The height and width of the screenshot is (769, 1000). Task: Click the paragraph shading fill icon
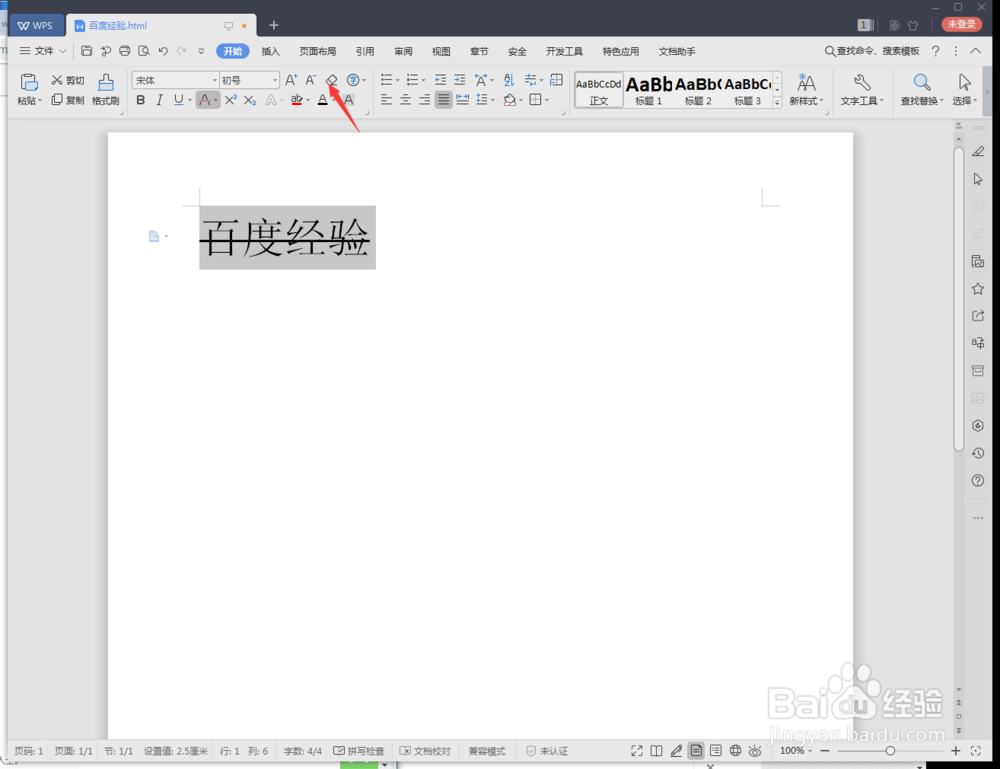[x=510, y=99]
